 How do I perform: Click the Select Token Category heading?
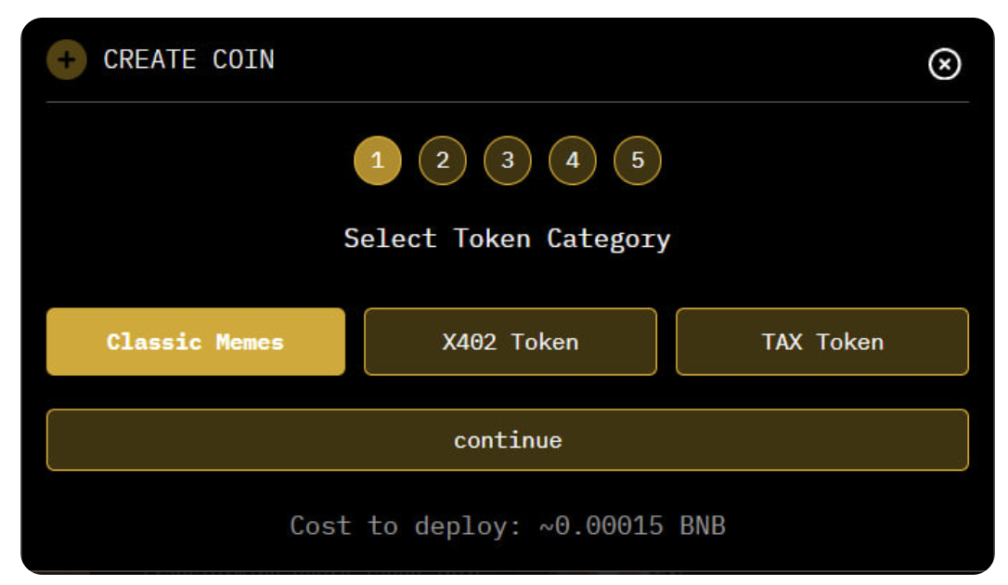(508, 238)
